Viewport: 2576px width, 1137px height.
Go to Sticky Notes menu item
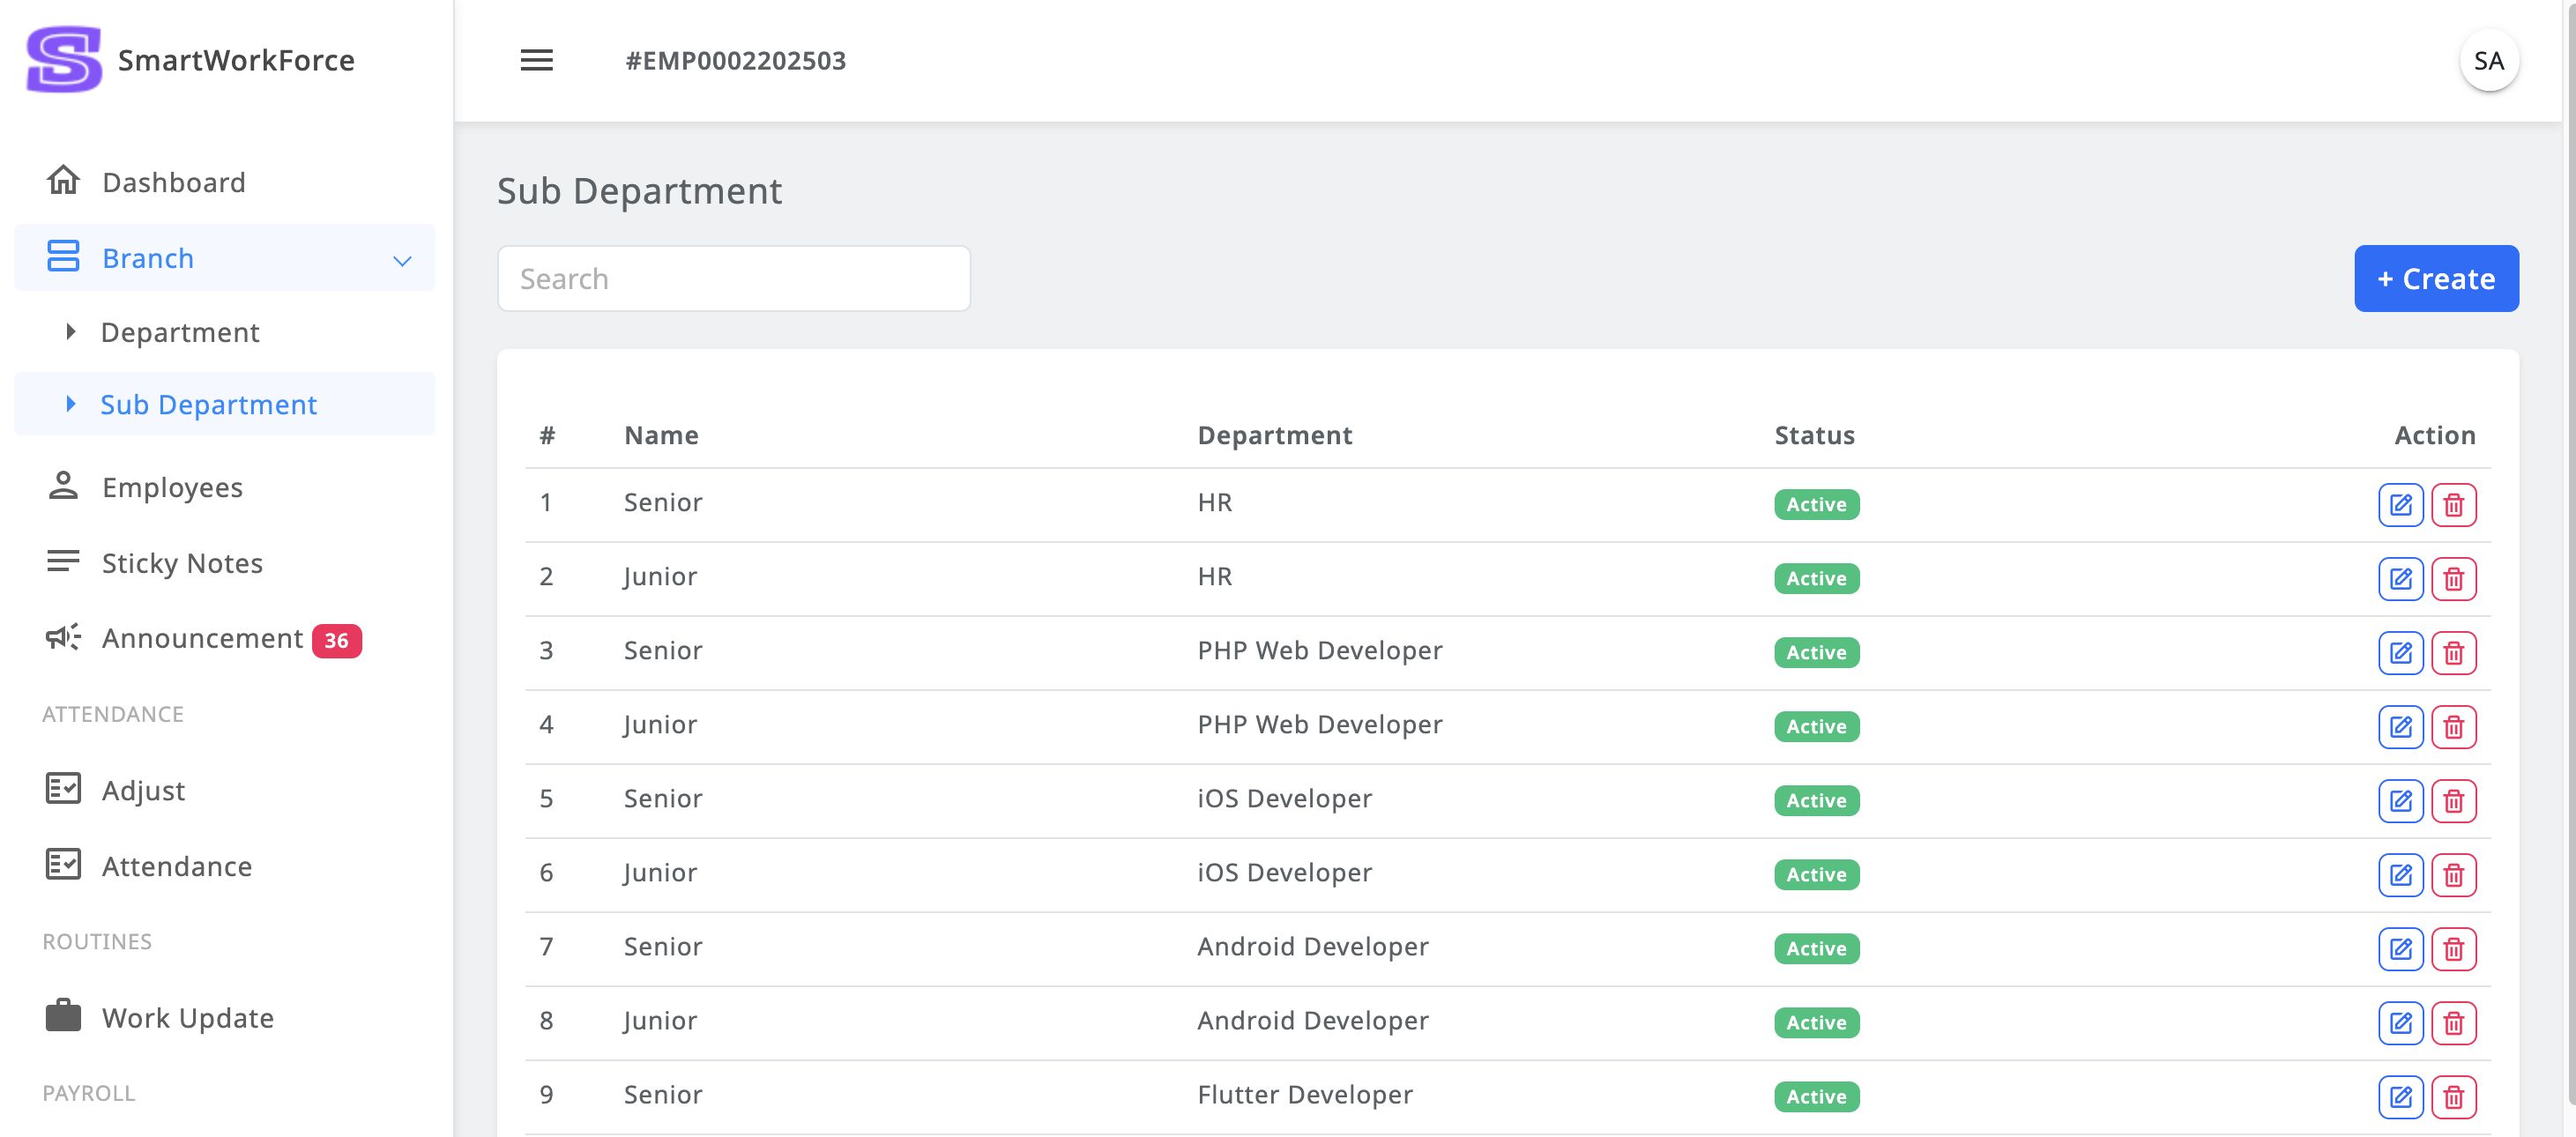tap(182, 563)
